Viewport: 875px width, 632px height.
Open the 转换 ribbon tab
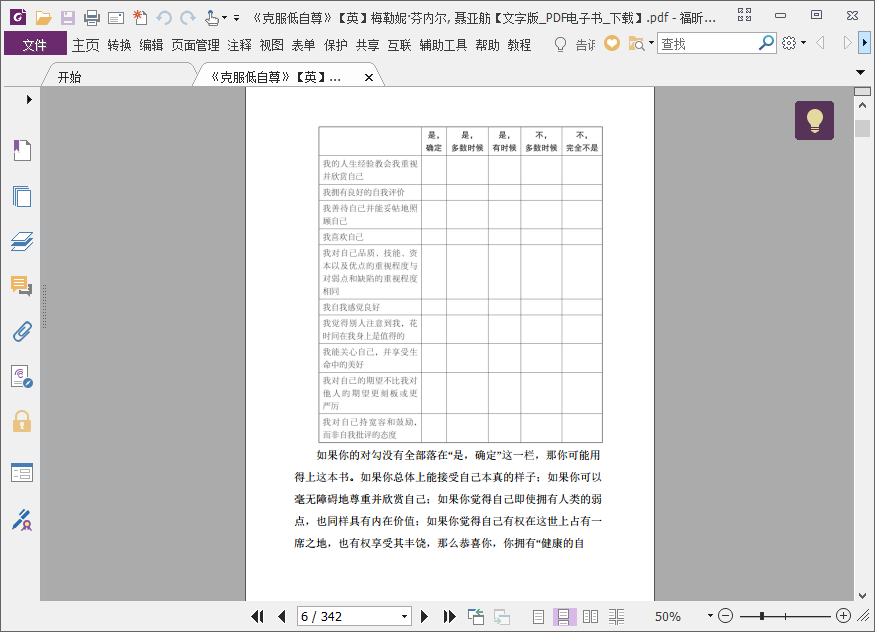(x=119, y=45)
